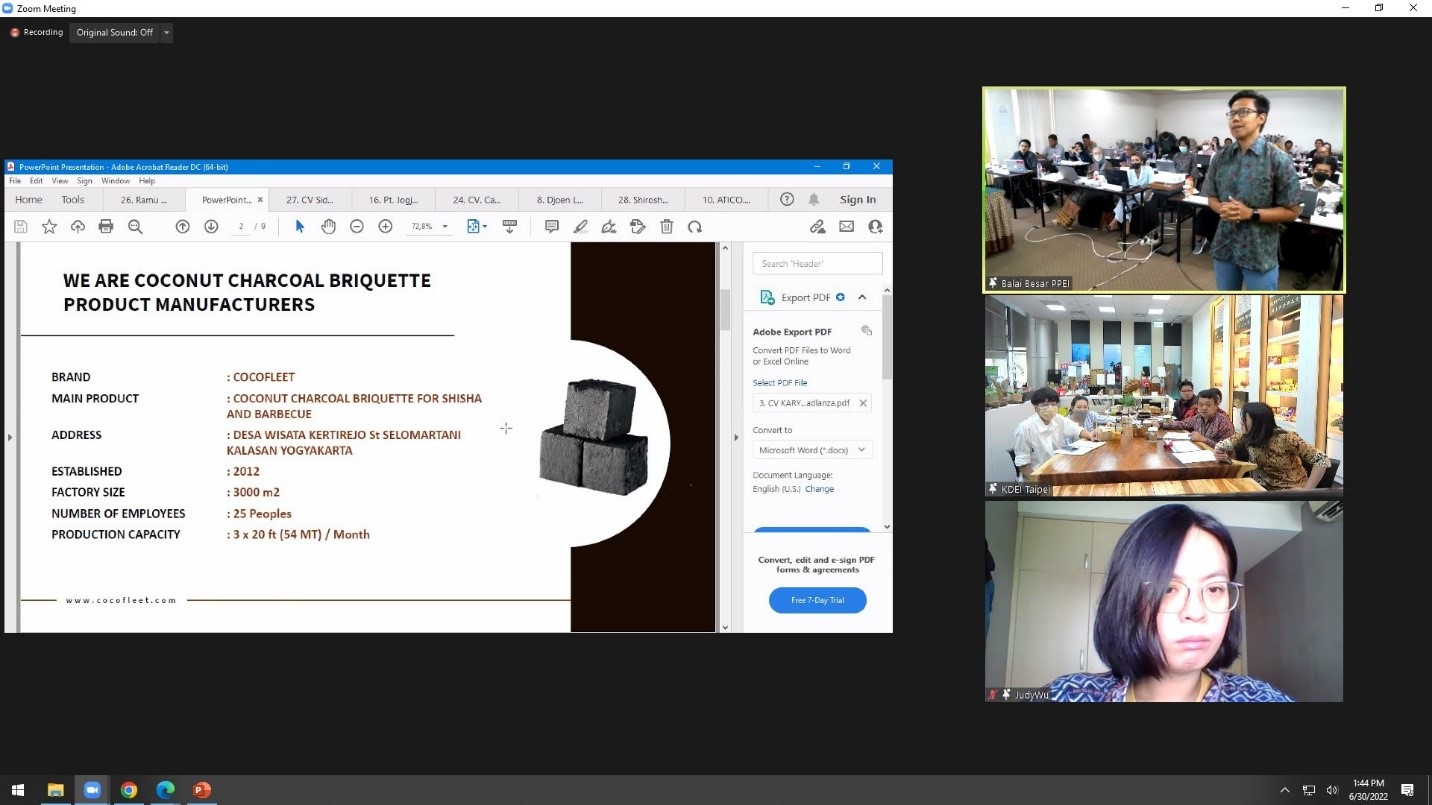Click the cloud upload icon in Acrobat
Image resolution: width=1432 pixels, height=805 pixels.
(x=77, y=227)
